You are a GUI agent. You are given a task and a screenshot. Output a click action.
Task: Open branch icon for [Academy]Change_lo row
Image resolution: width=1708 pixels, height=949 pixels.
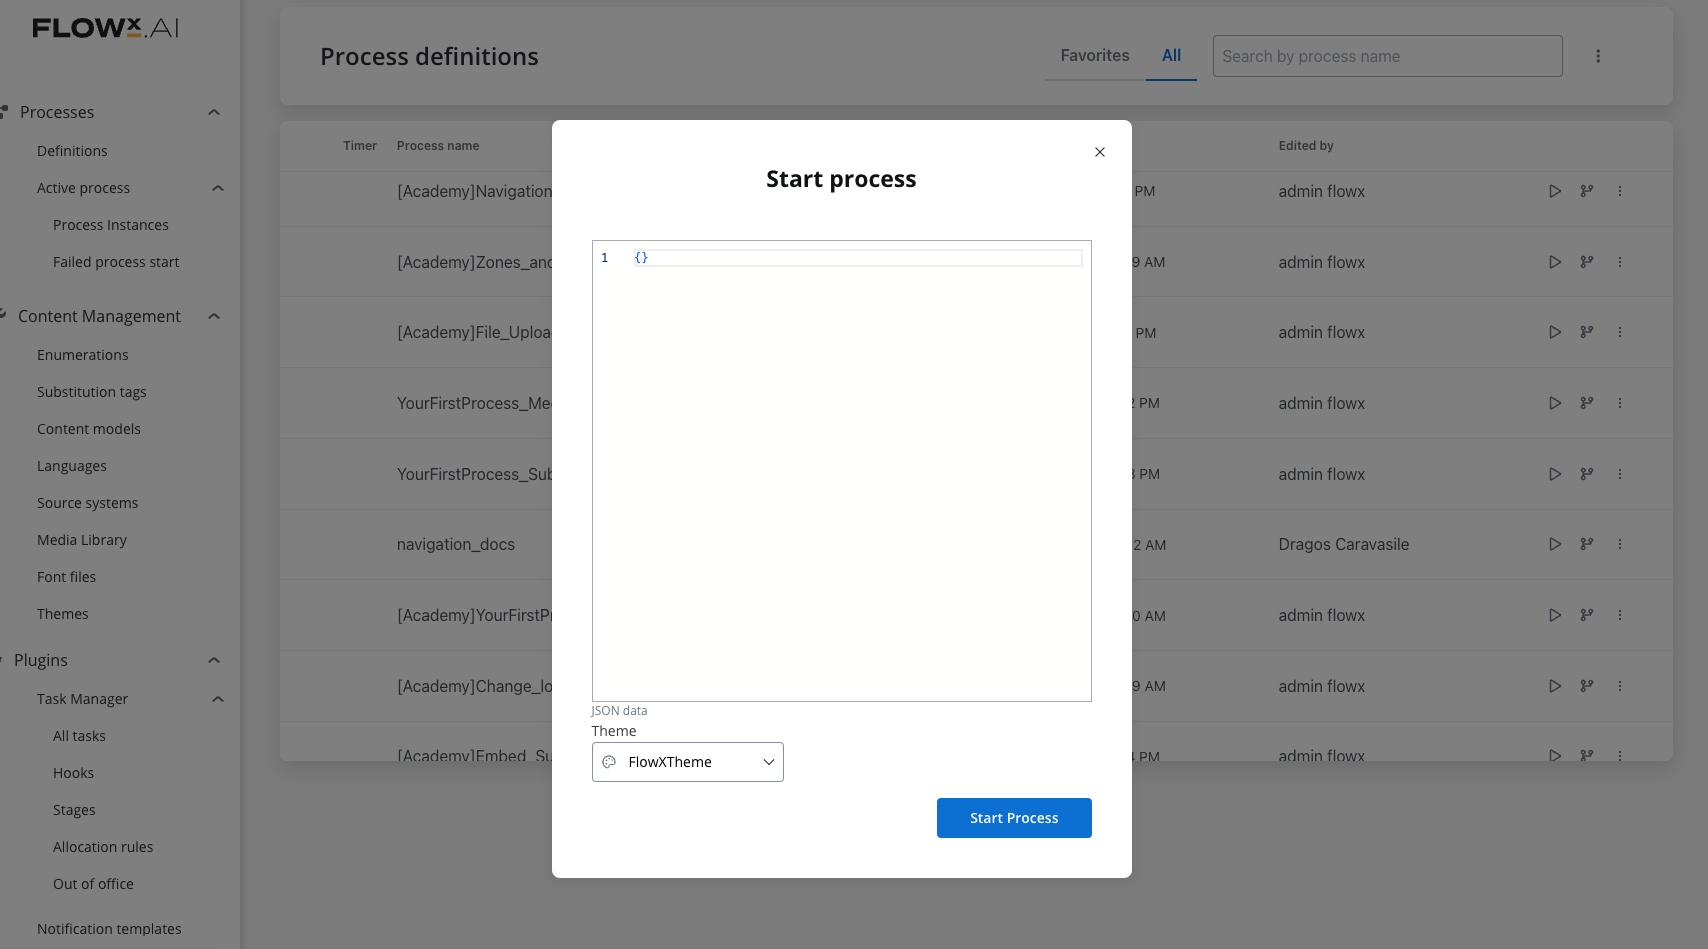coord(1587,686)
